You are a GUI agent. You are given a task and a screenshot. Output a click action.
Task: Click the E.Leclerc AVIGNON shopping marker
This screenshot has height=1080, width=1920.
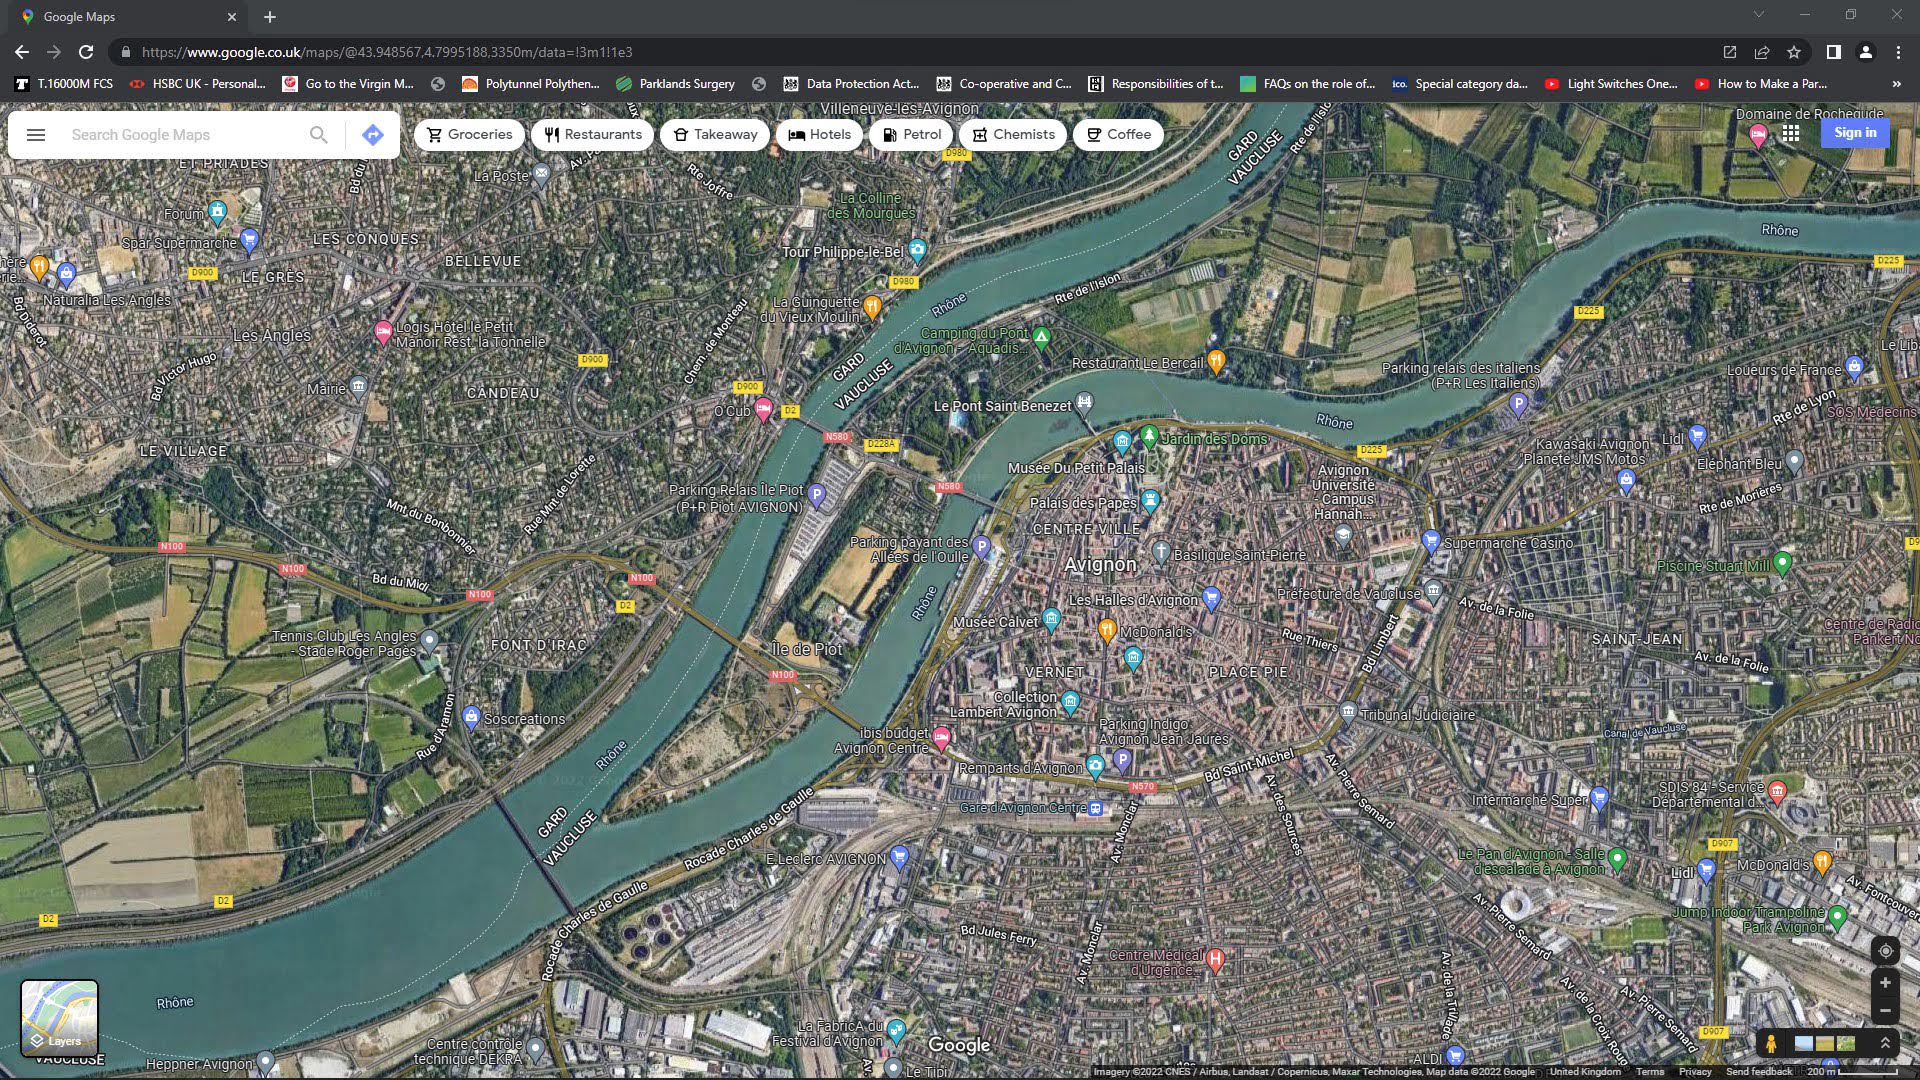click(x=899, y=856)
